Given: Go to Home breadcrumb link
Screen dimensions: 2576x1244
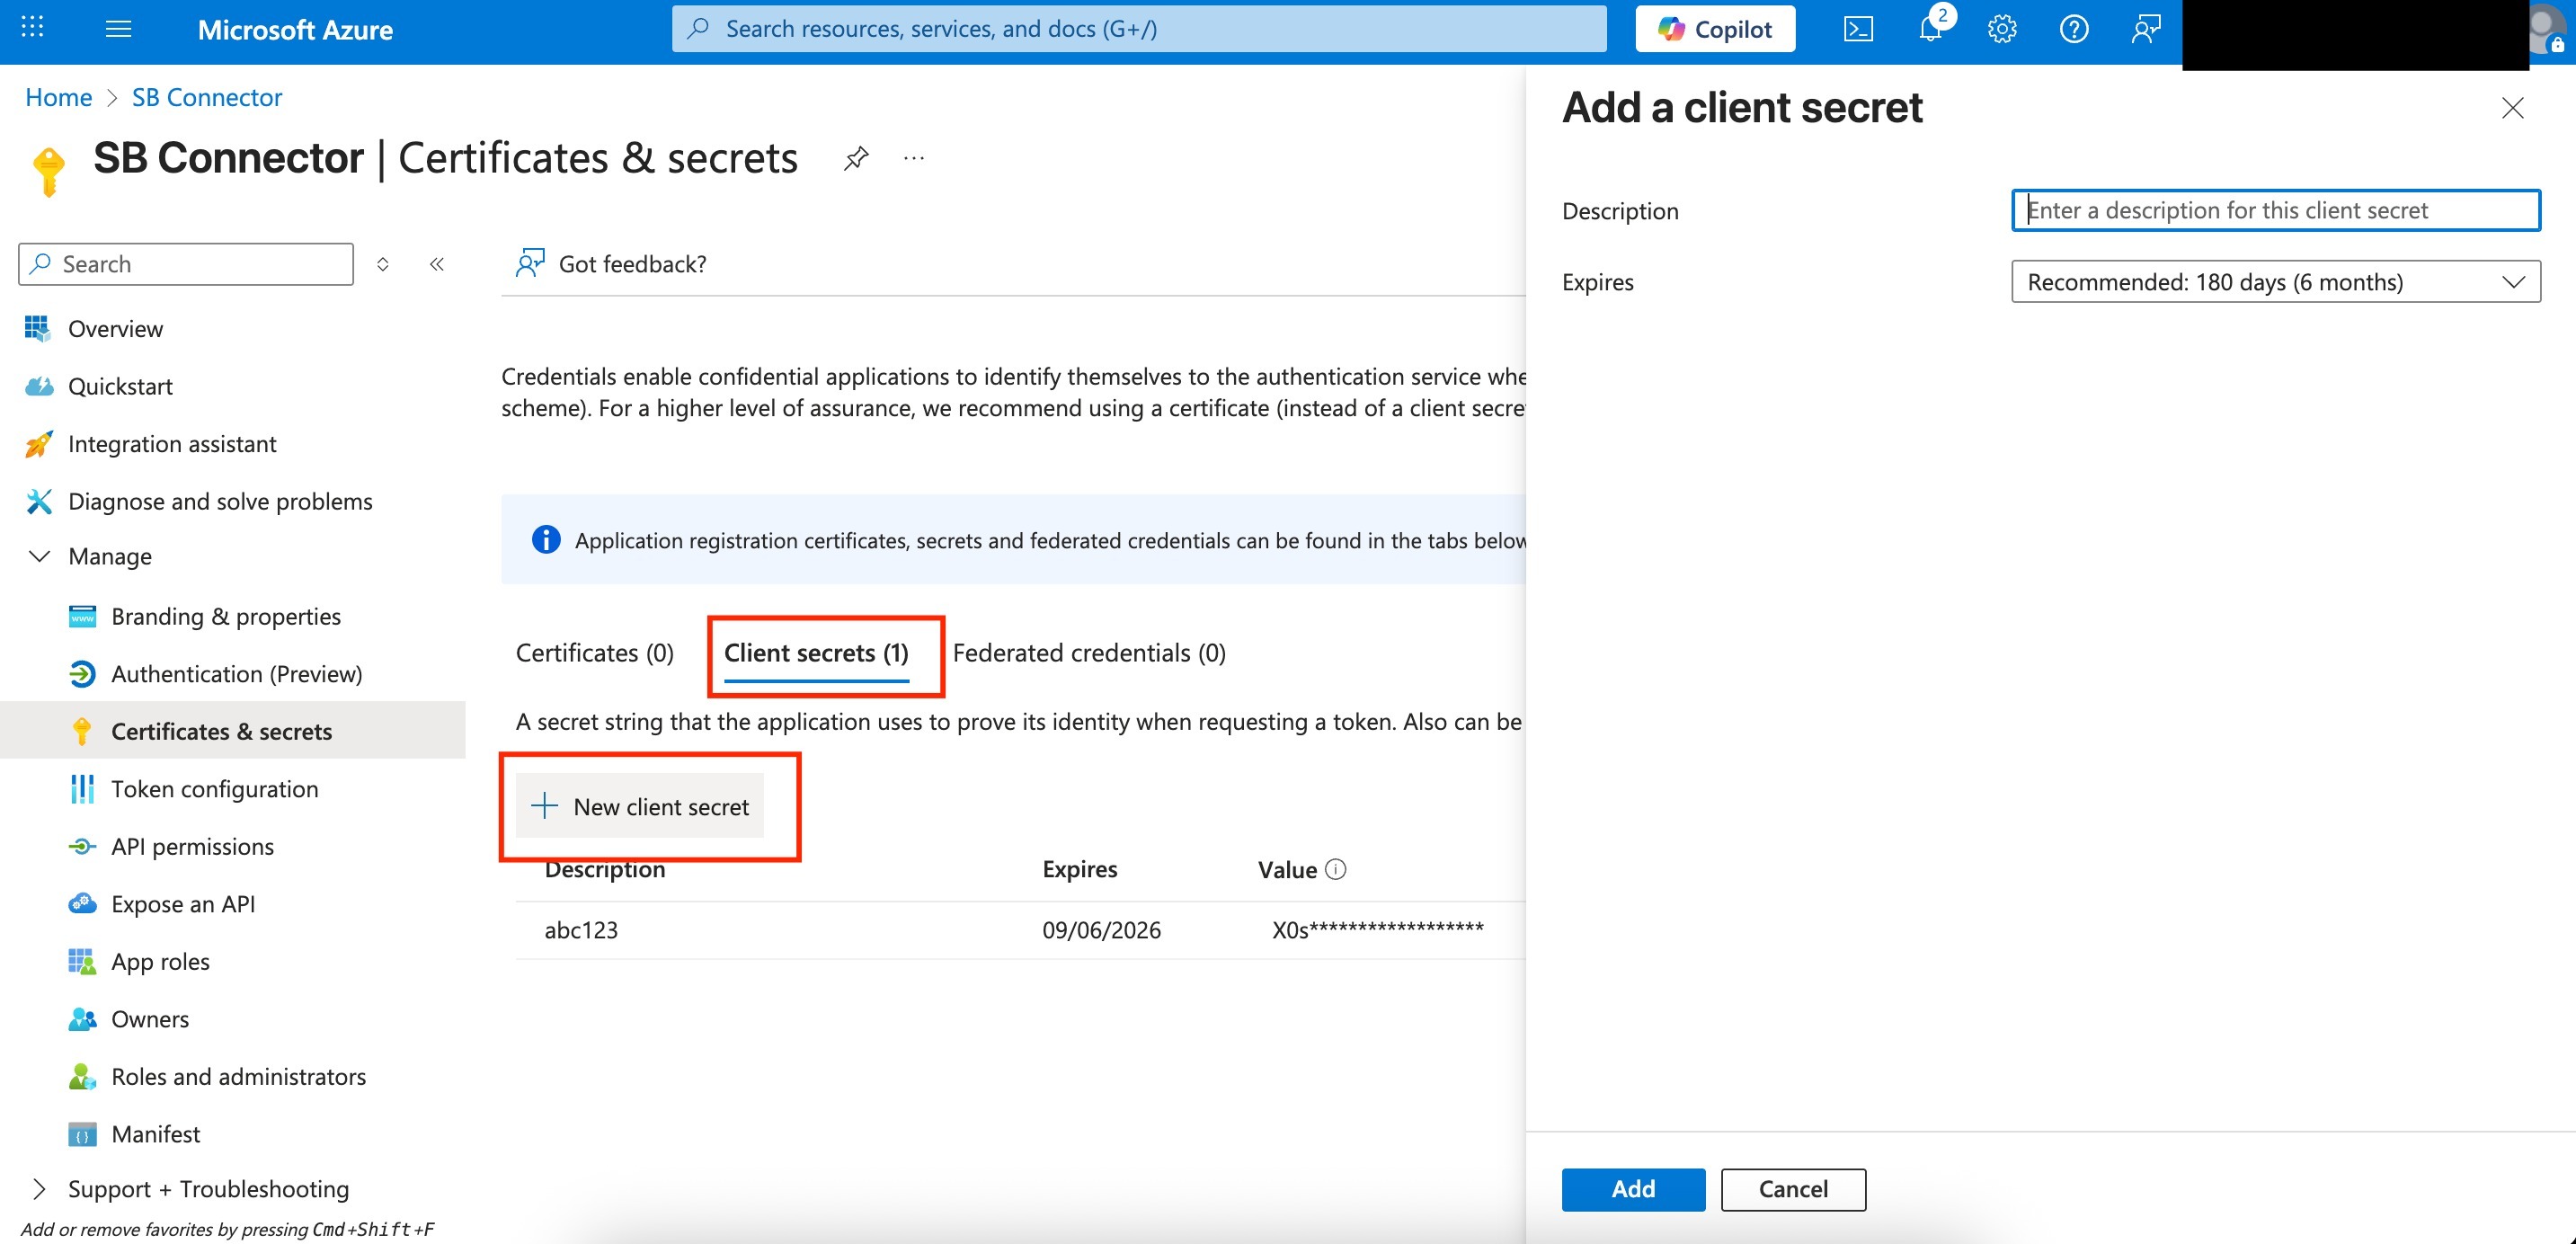Looking at the screenshot, I should pos(58,97).
